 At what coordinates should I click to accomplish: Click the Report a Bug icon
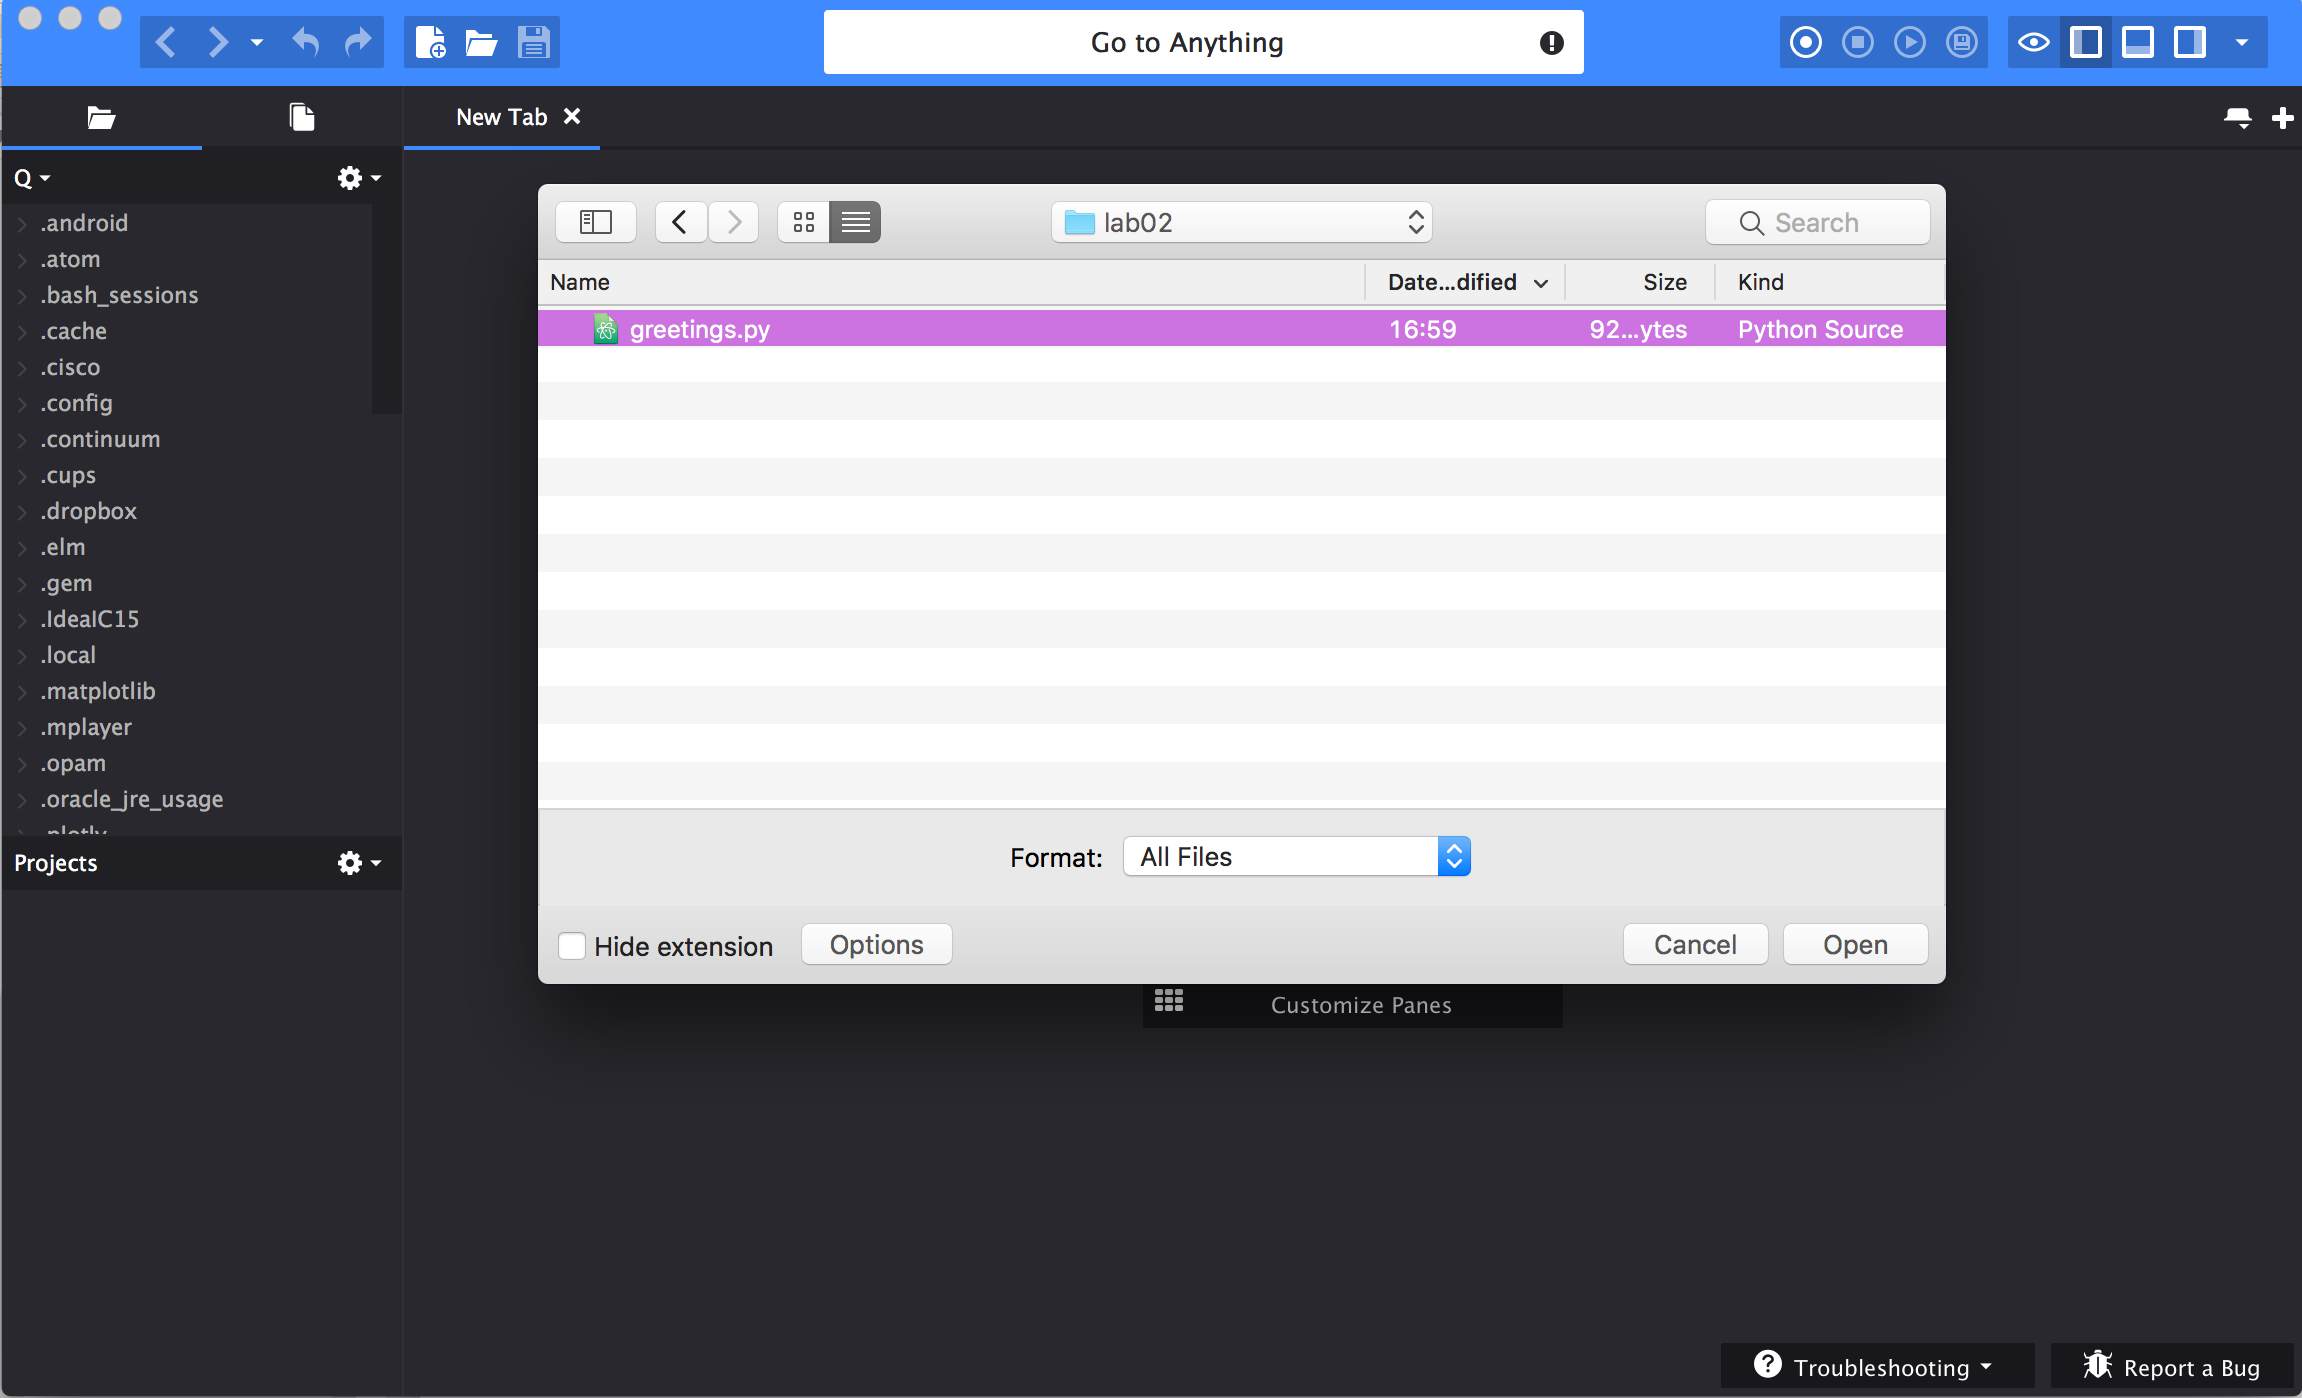(x=2098, y=1365)
